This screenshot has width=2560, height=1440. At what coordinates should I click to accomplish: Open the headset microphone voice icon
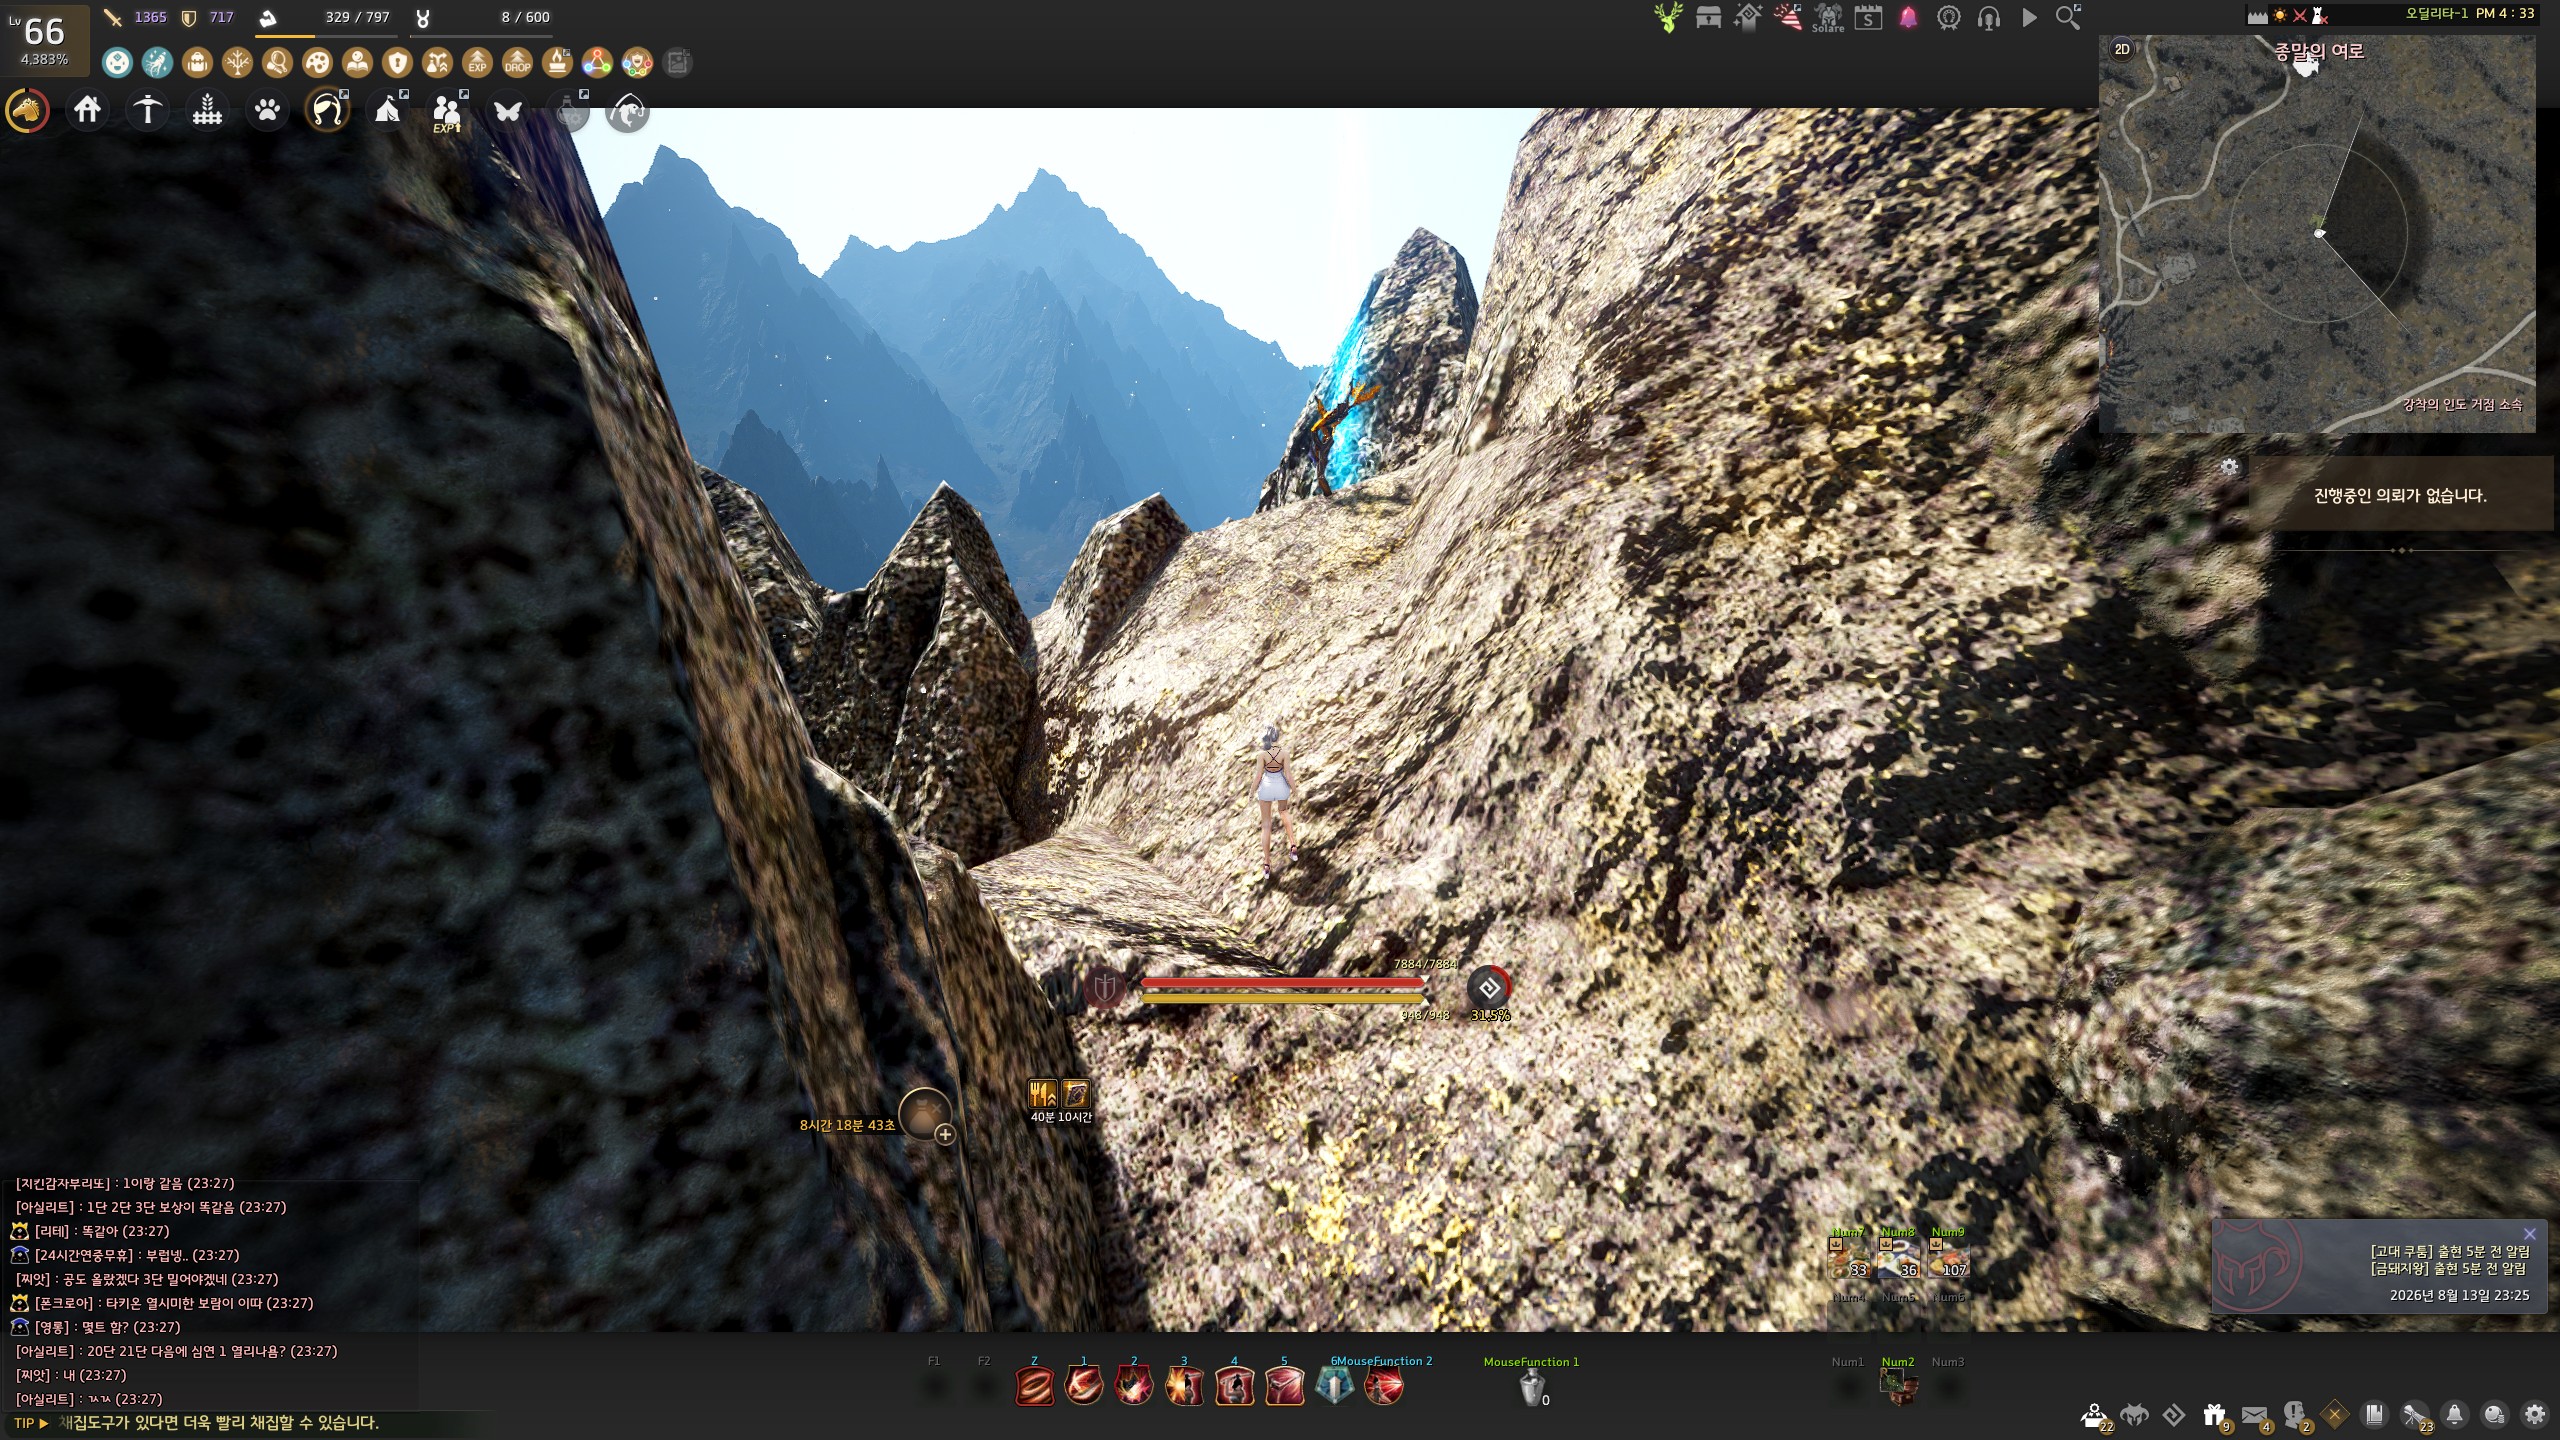(1988, 18)
